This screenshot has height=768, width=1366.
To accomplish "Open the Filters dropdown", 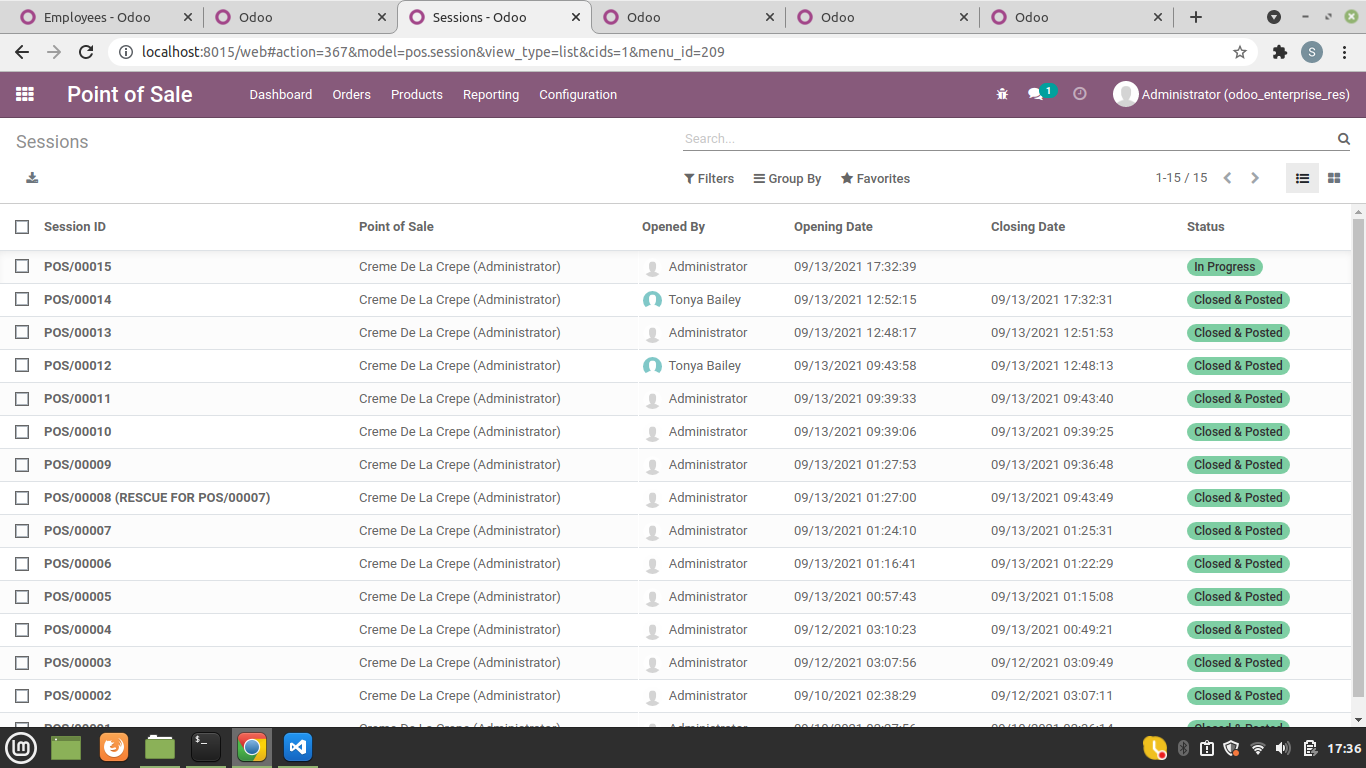I will [x=709, y=178].
